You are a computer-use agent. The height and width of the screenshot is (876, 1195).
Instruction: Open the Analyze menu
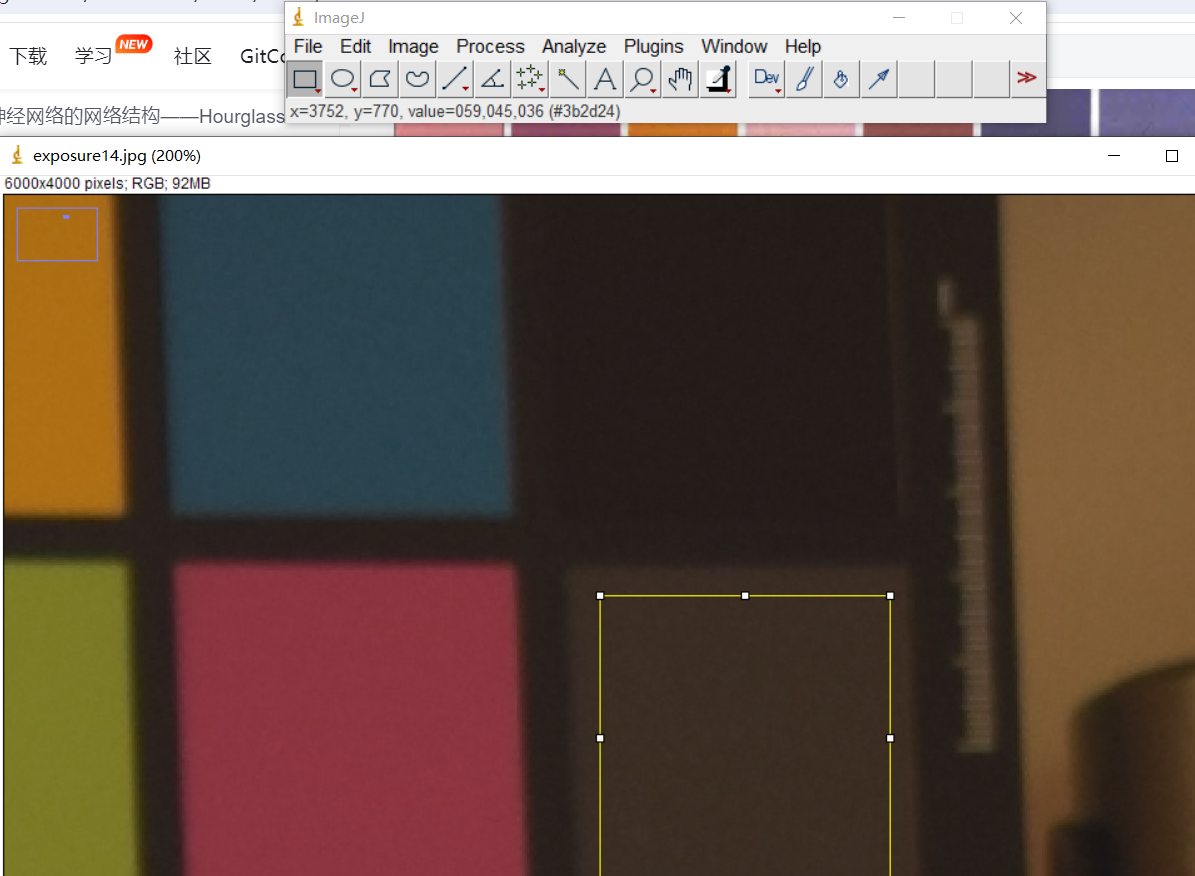click(x=574, y=47)
